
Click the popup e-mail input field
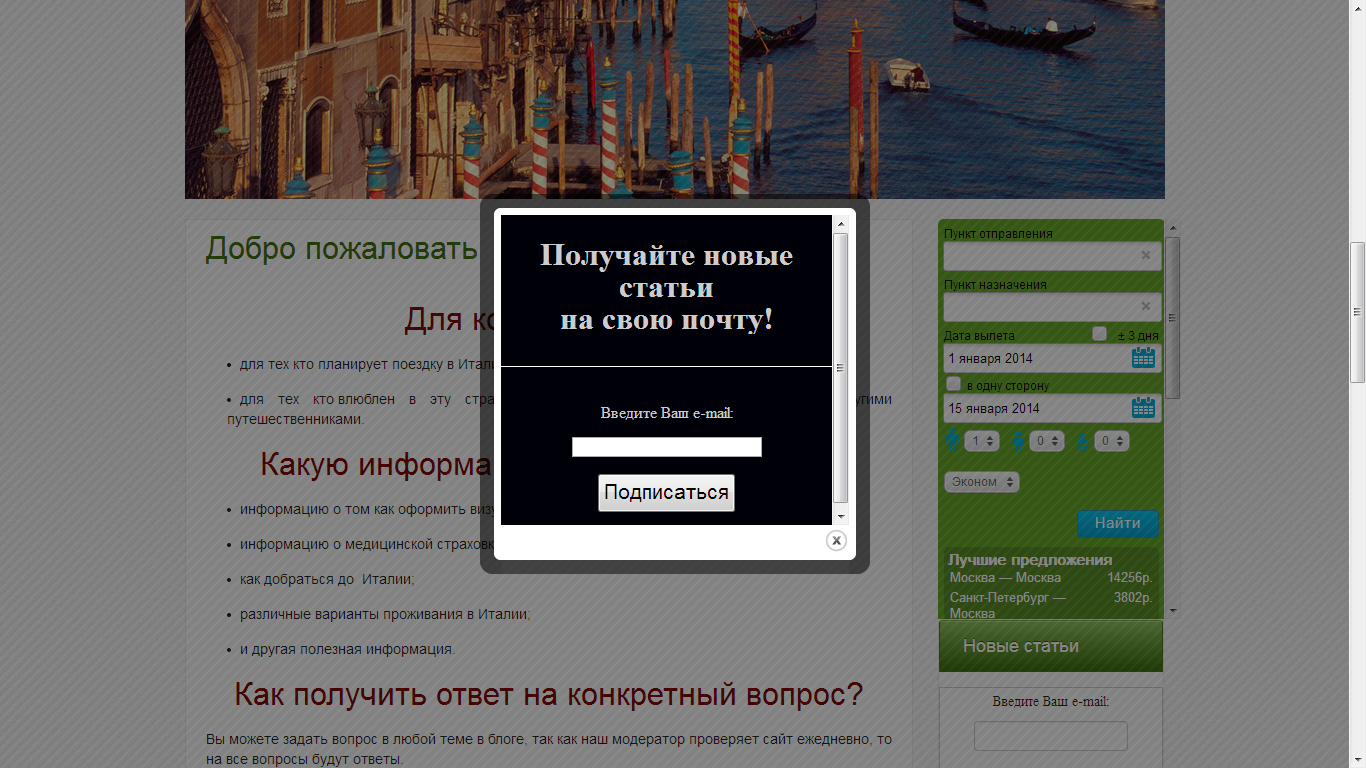(666, 446)
